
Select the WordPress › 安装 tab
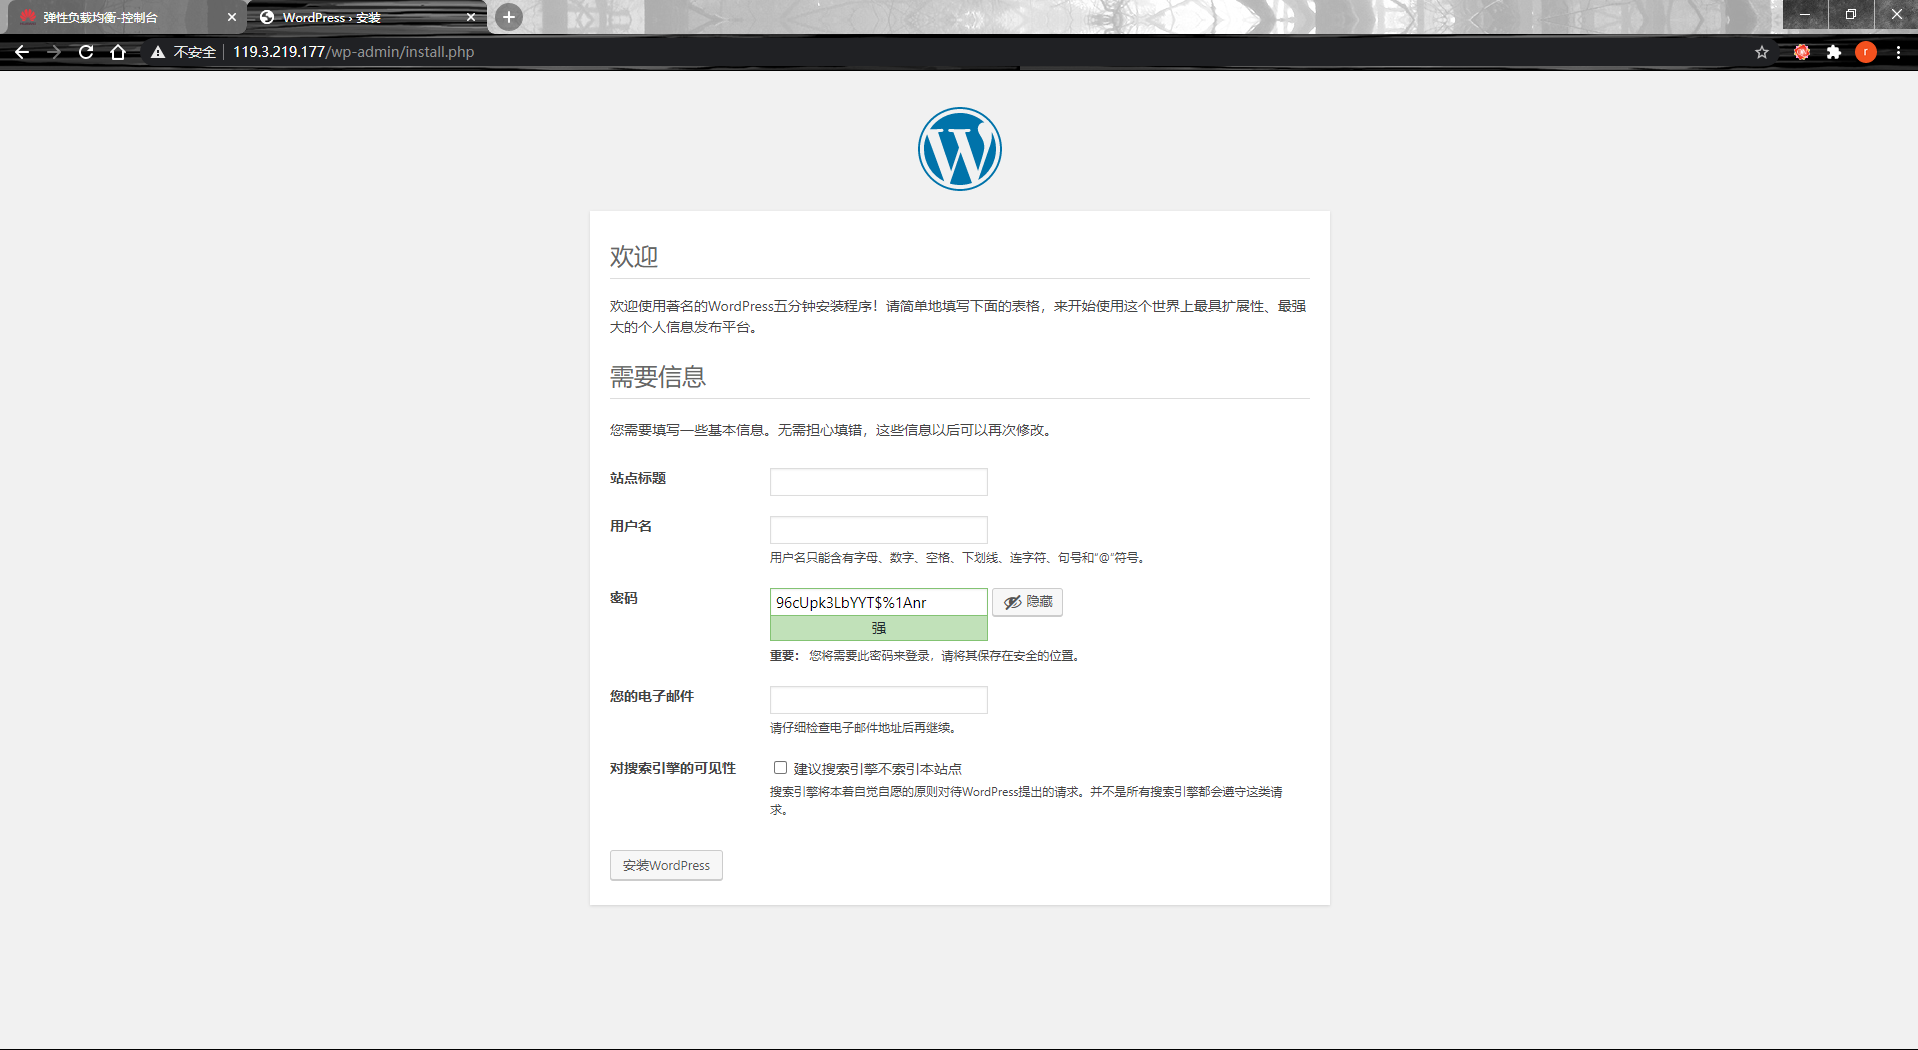point(367,17)
